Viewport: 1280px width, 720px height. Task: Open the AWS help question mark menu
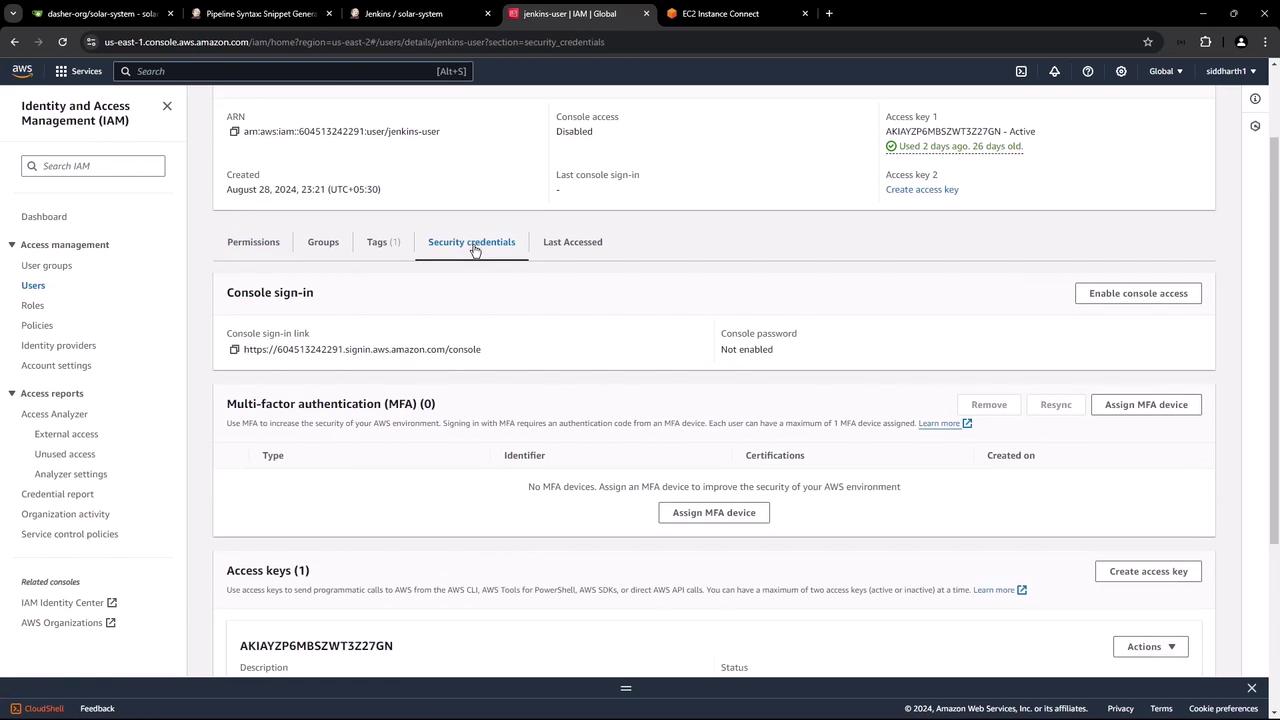coord(1088,71)
